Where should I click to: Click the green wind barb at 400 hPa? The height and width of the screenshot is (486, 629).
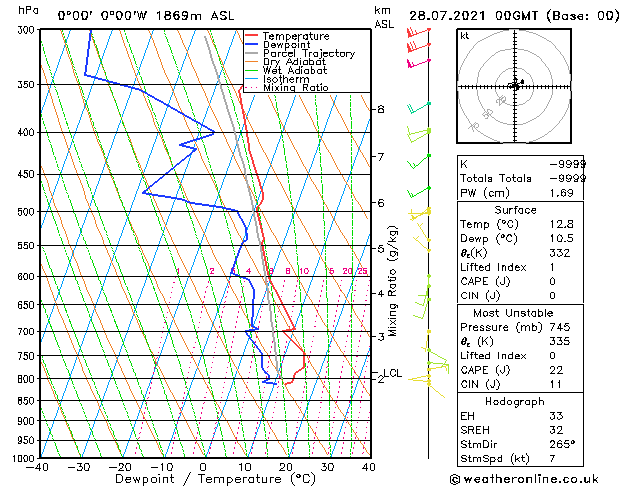click(x=418, y=134)
